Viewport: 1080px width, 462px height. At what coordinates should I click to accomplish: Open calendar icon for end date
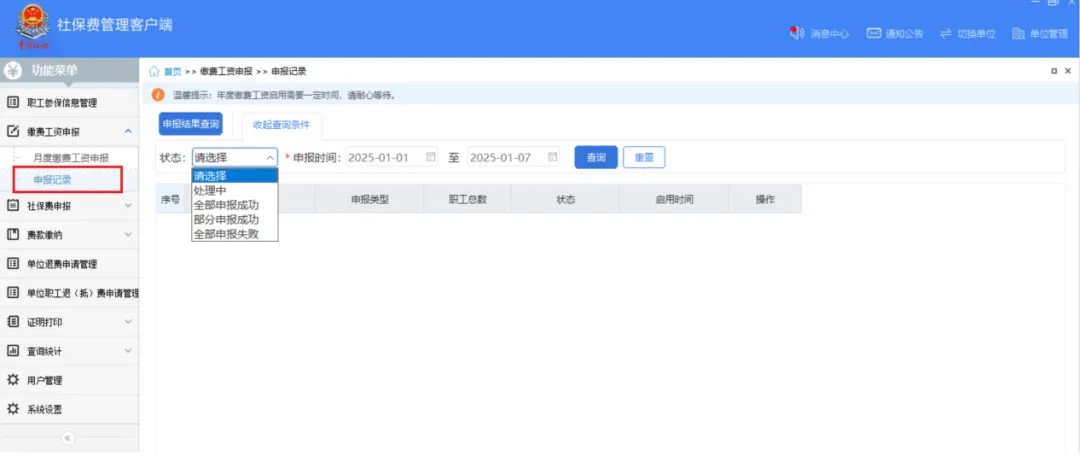click(x=553, y=157)
